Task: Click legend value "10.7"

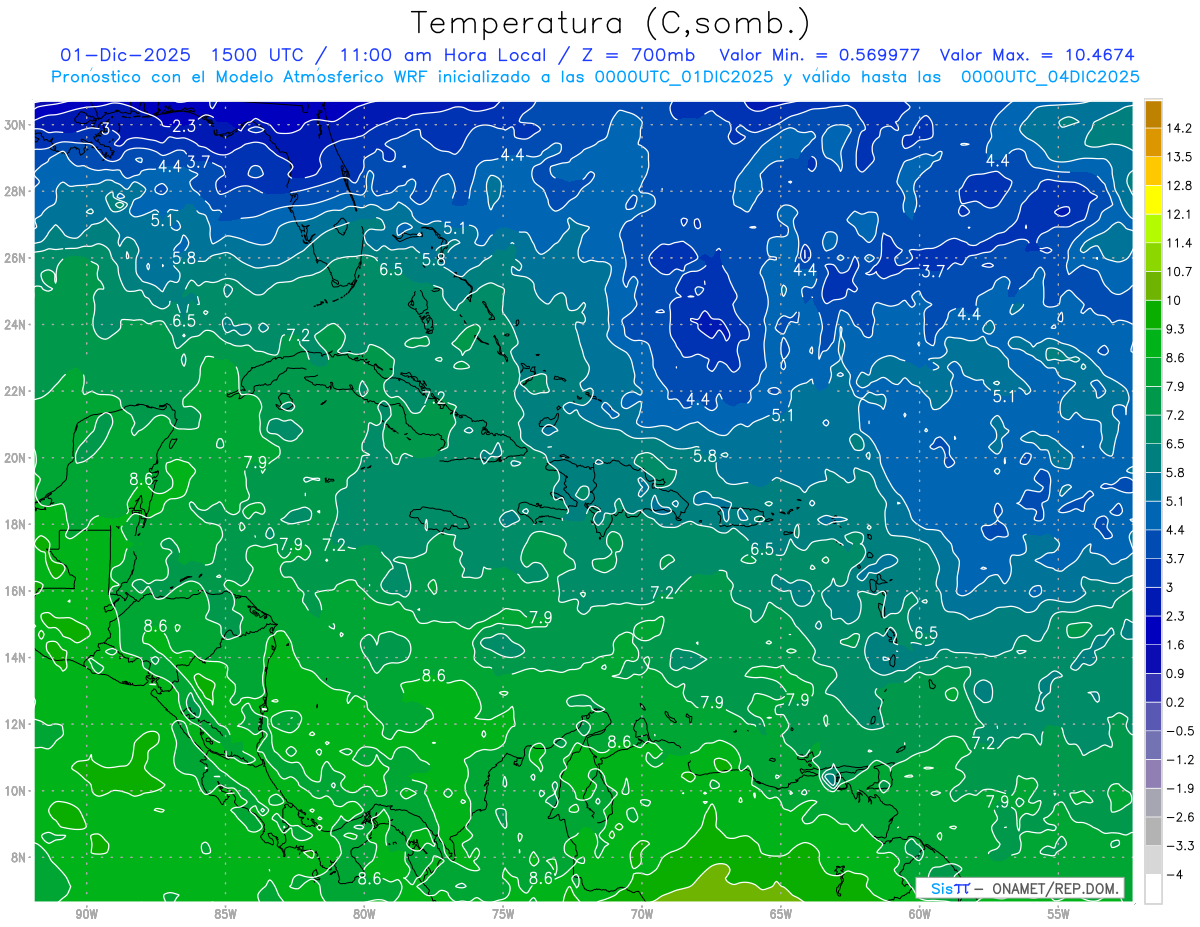Action: (1180, 272)
